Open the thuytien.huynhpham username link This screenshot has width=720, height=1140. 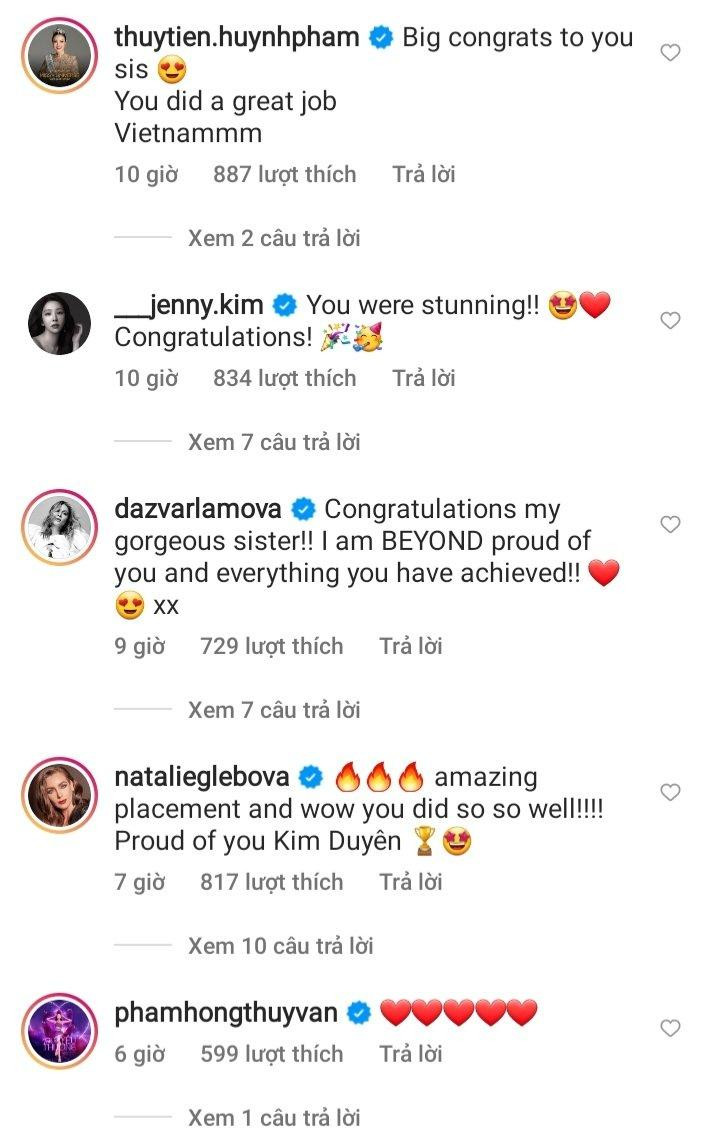click(237, 38)
